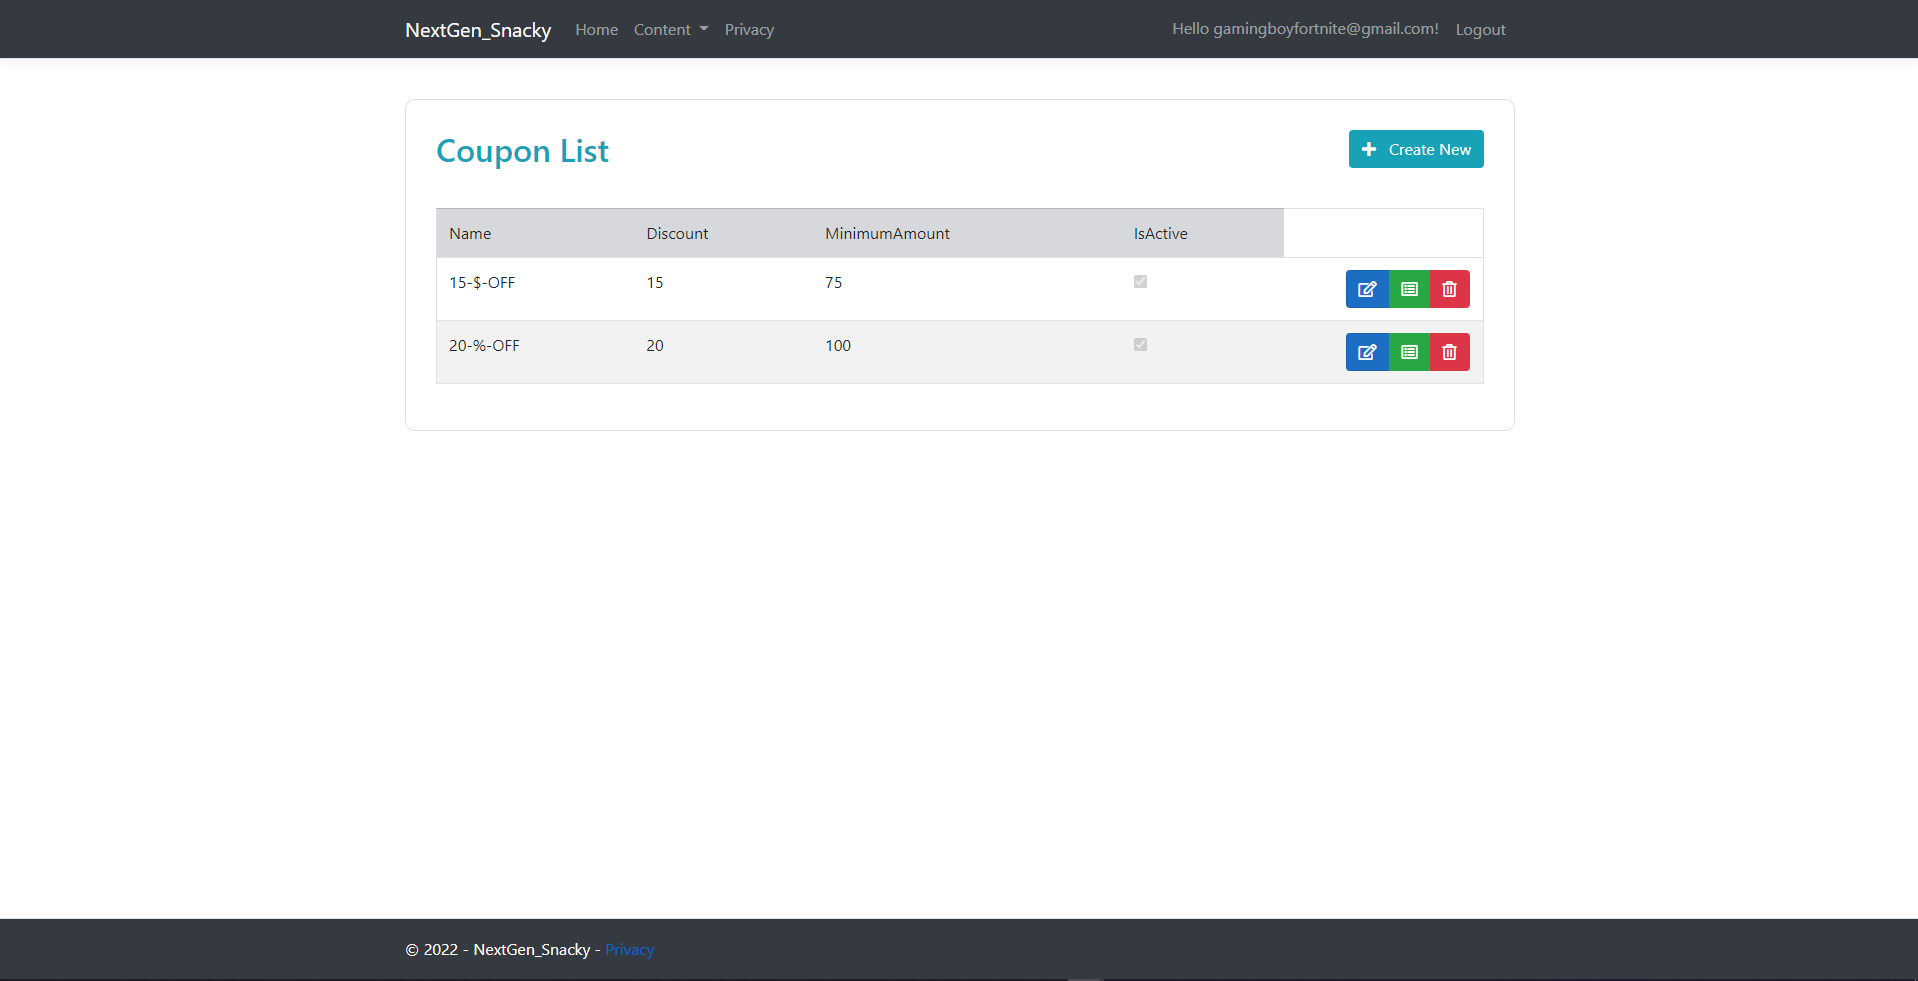The height and width of the screenshot is (981, 1918).
Task: Click the Content menu chevron
Action: point(703,29)
